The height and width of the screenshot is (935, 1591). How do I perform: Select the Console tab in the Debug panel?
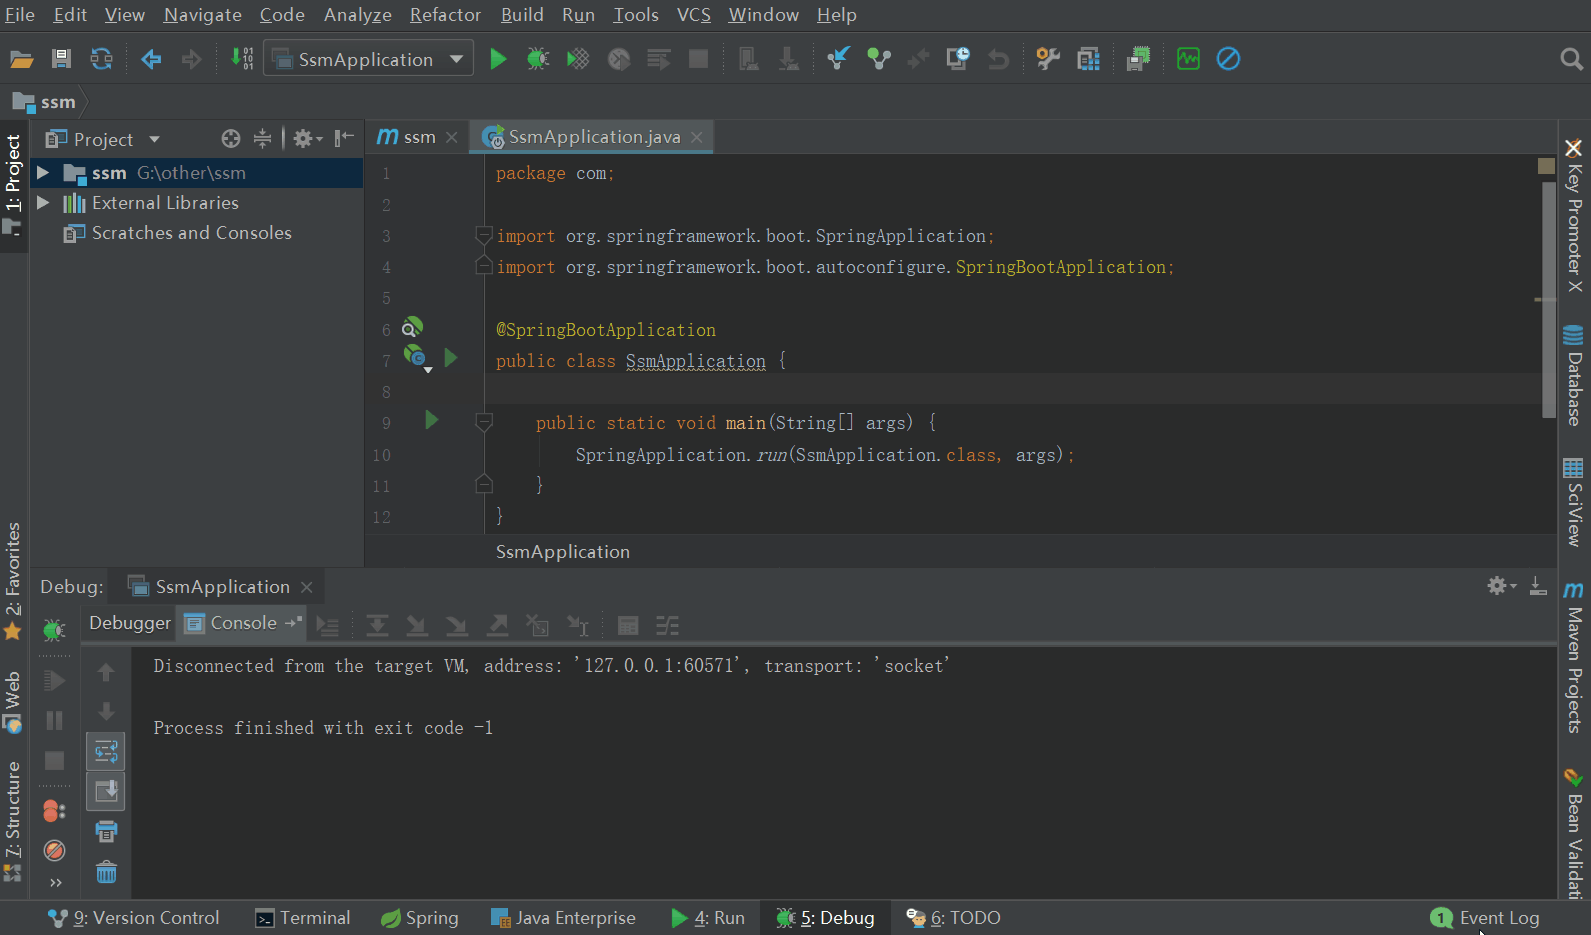(x=243, y=623)
